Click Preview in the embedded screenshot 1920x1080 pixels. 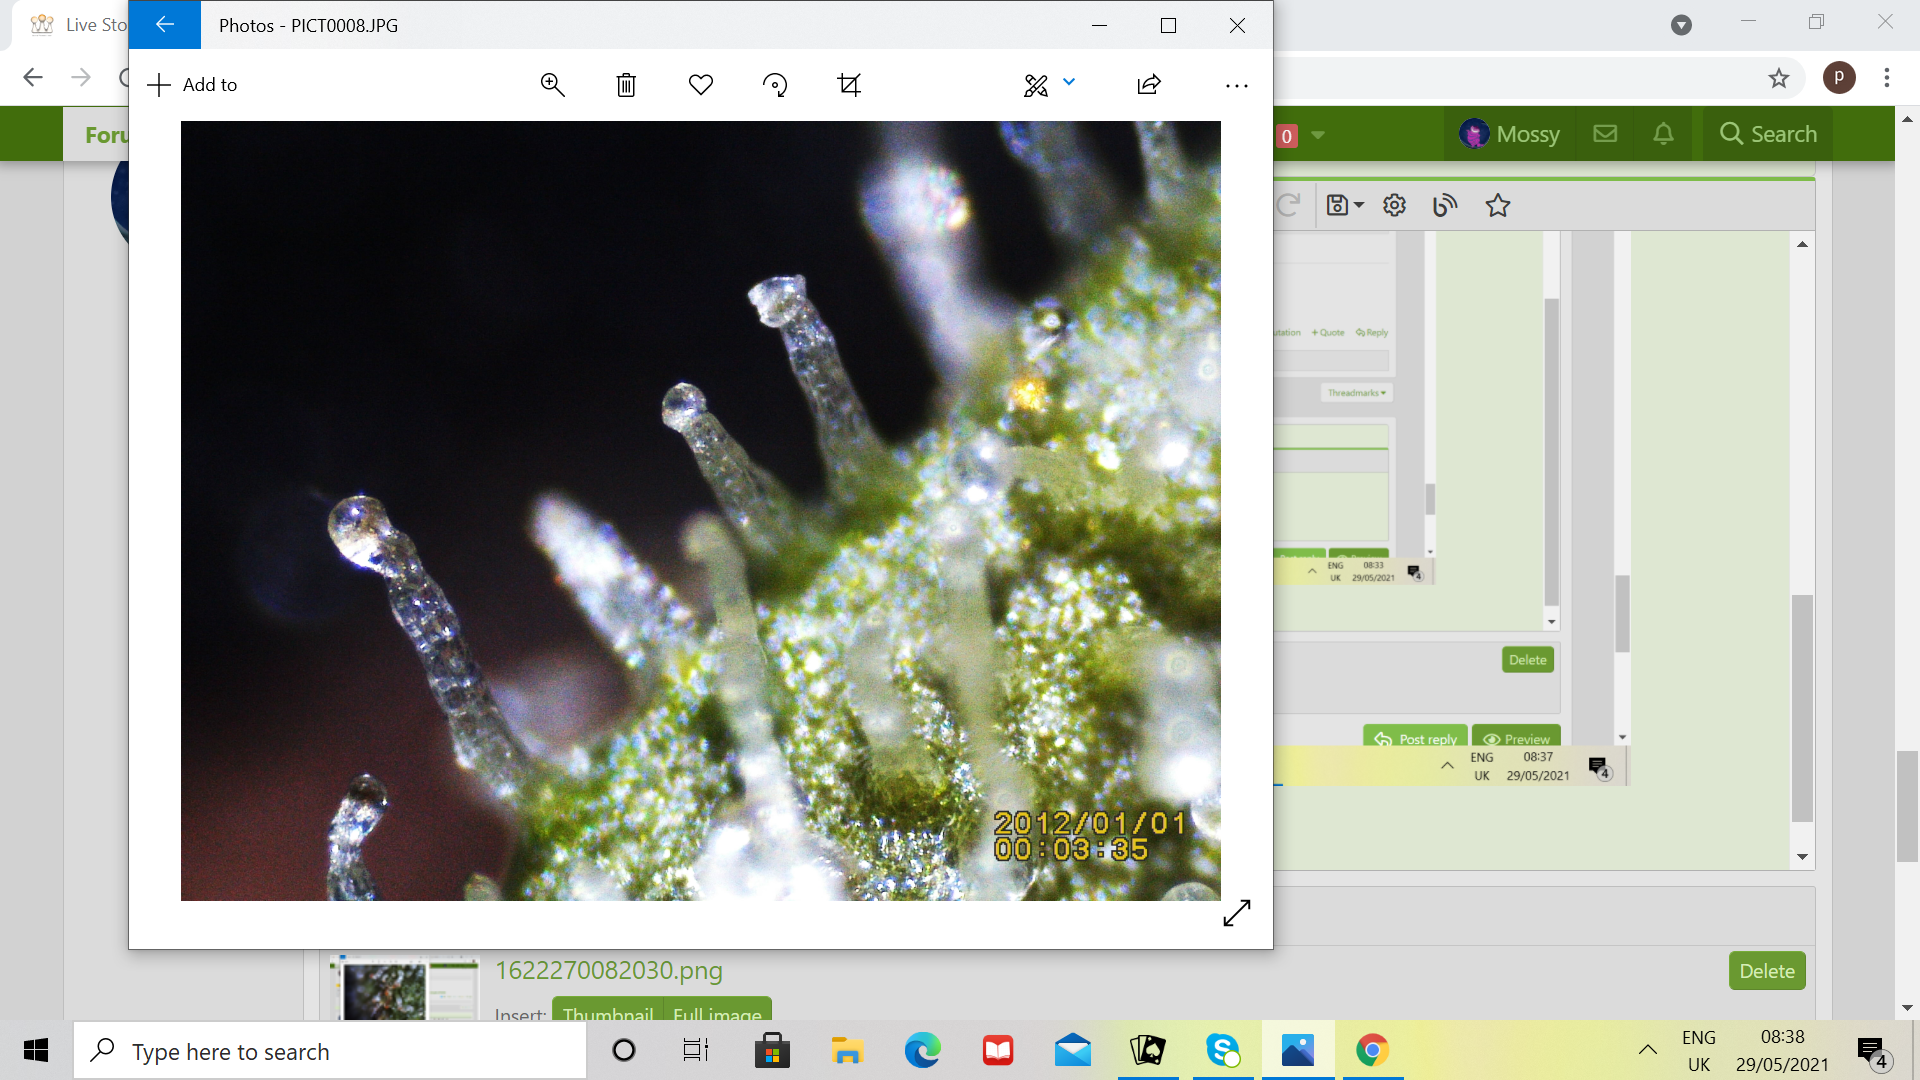point(1517,738)
